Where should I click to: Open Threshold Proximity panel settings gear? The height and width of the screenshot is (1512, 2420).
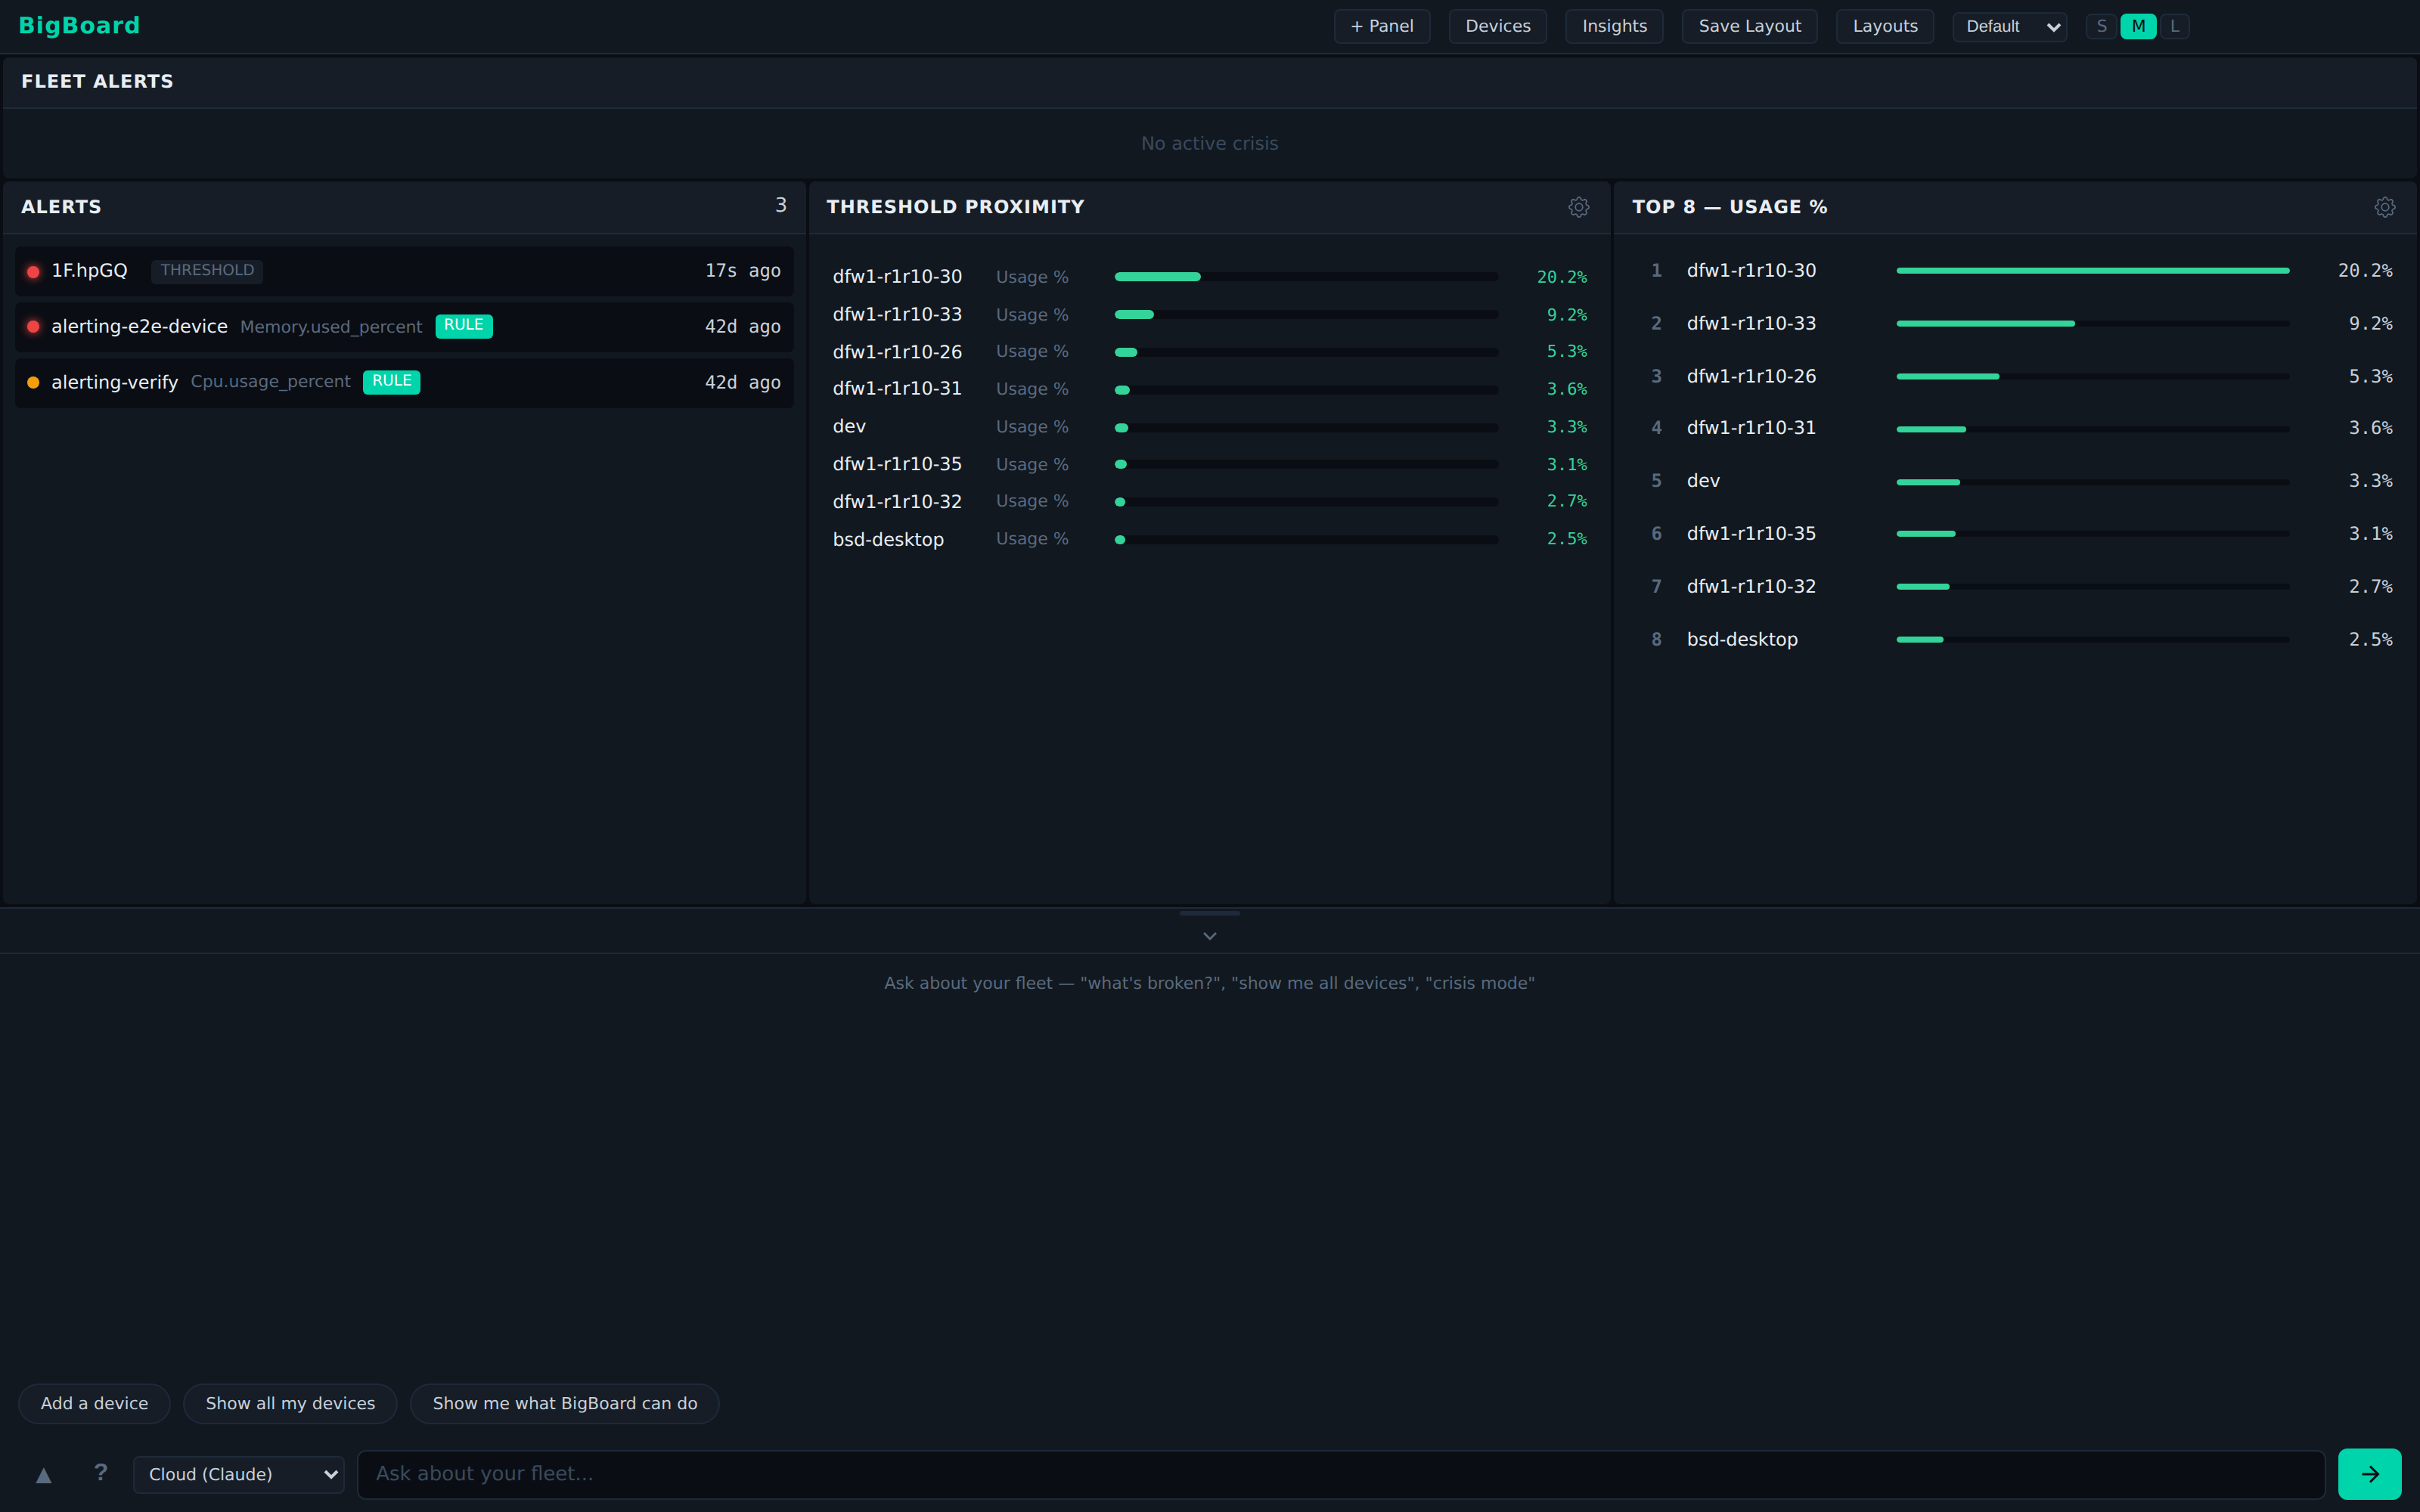[x=1578, y=207]
